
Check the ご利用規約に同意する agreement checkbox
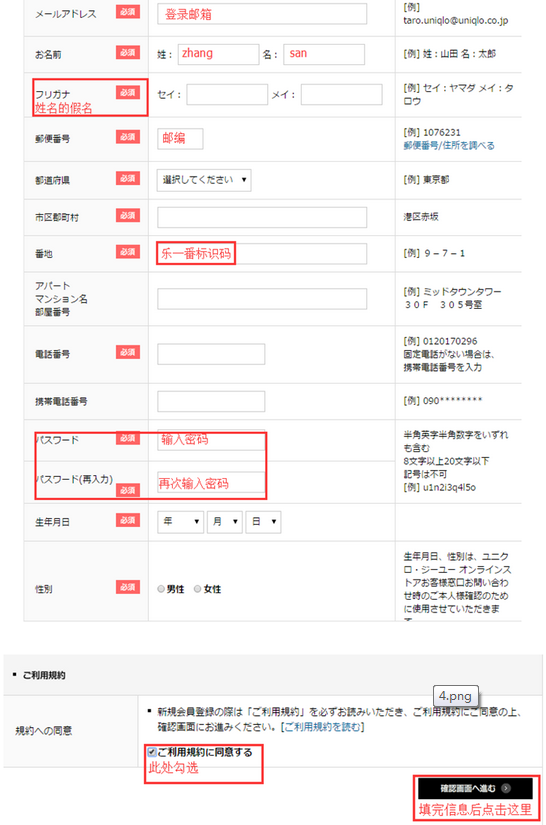click(x=152, y=752)
